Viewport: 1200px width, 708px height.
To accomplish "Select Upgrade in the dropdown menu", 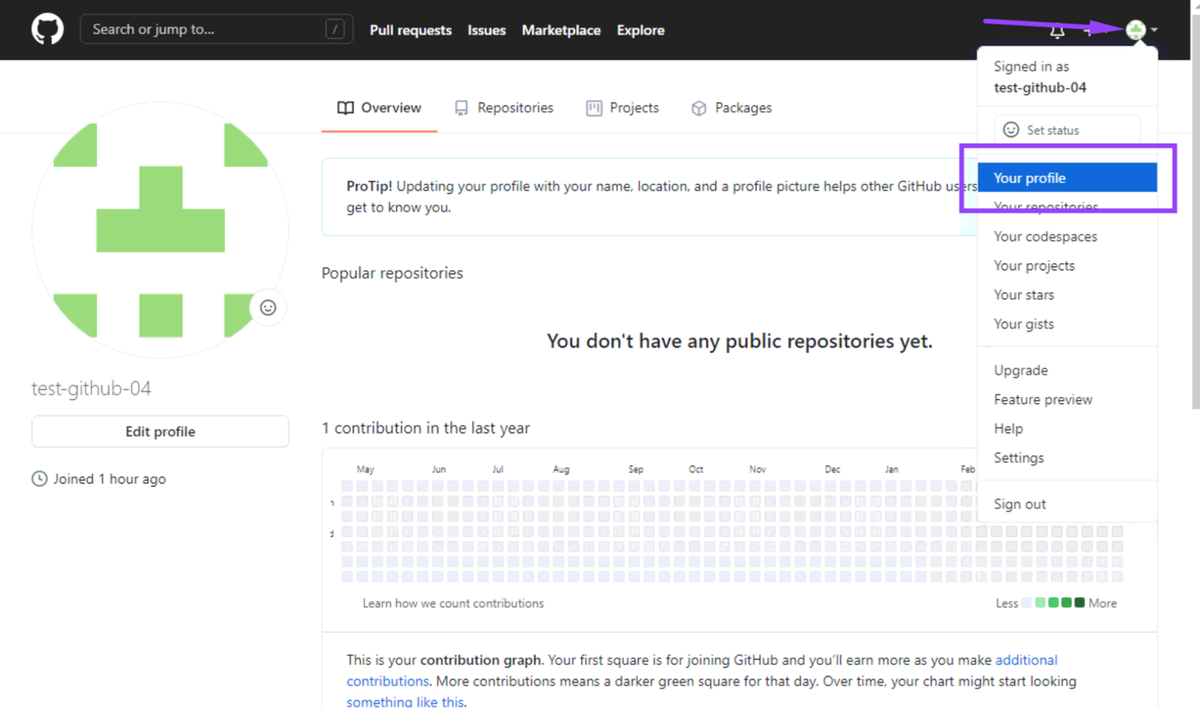I will click(x=1067, y=370).
